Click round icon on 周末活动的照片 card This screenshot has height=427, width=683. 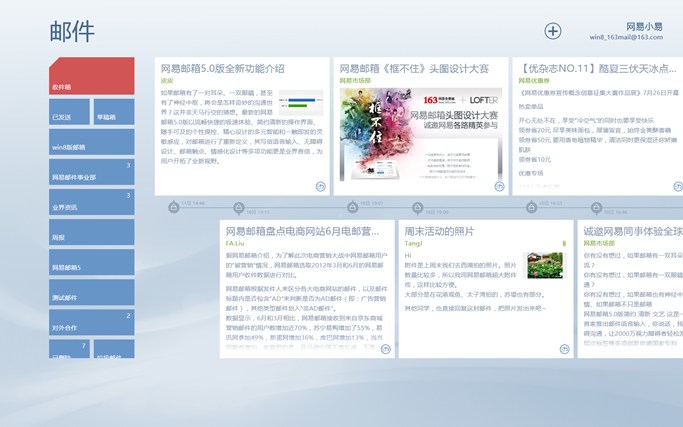coord(564,349)
